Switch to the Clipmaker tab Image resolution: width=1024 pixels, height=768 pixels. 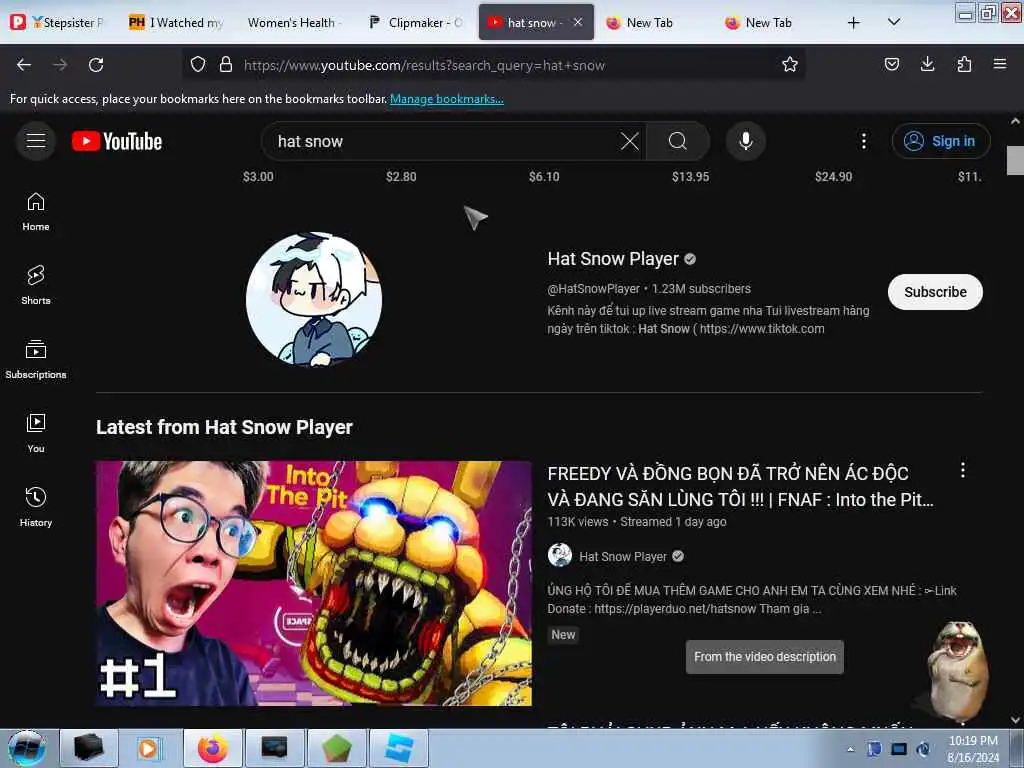pyautogui.click(x=416, y=23)
